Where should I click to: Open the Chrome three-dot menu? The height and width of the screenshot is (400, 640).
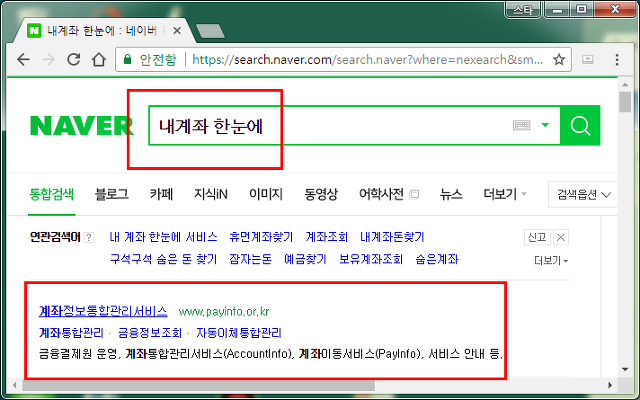617,60
